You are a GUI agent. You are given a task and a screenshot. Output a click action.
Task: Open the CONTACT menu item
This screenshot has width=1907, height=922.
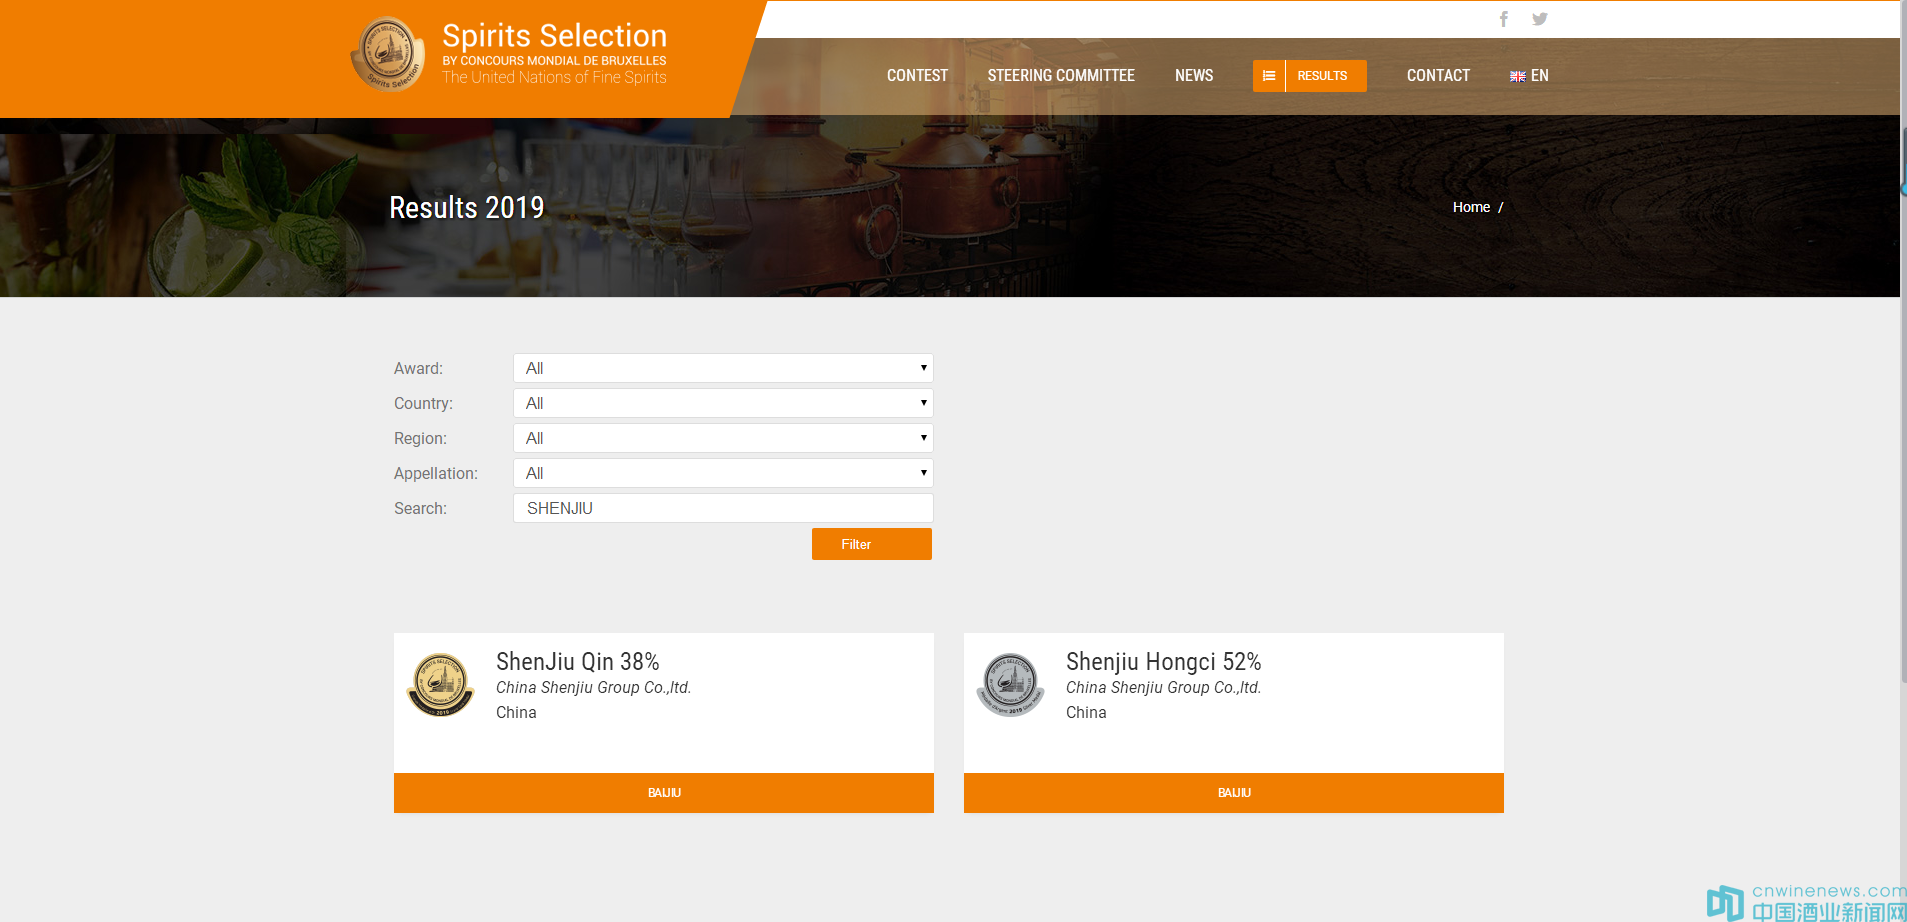pos(1438,76)
